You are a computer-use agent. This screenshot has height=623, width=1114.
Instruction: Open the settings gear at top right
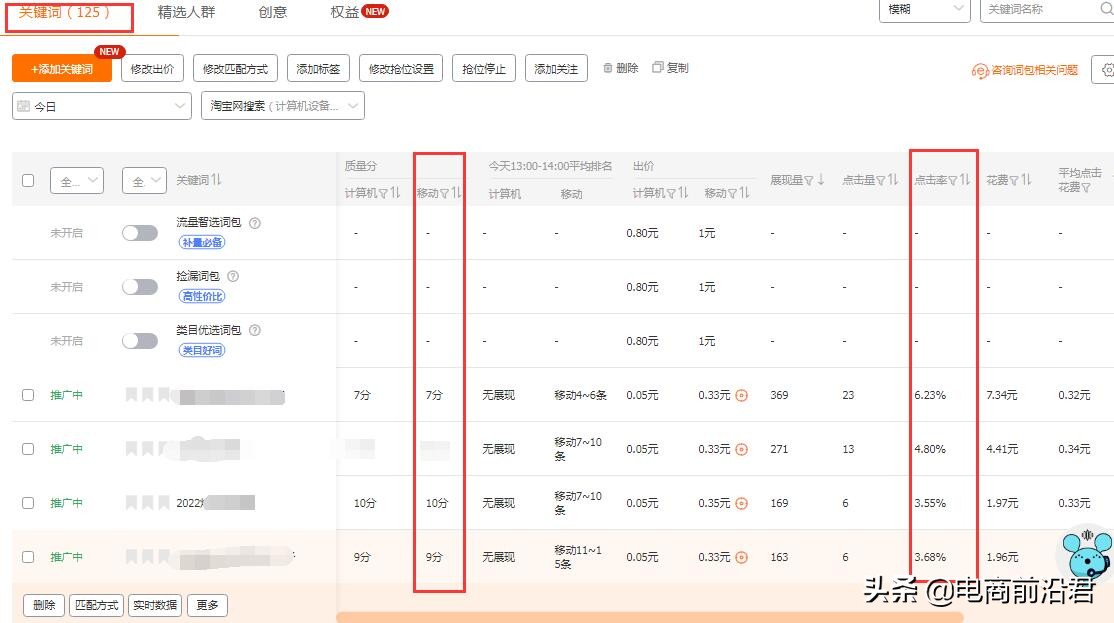pyautogui.click(x=1107, y=69)
